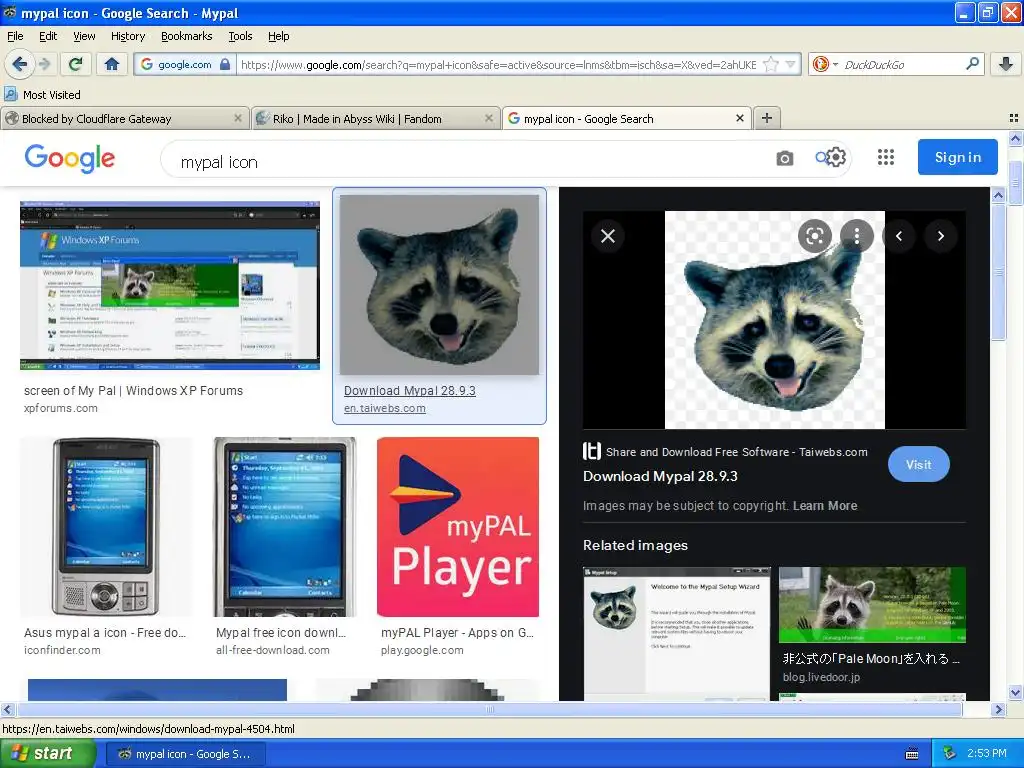Open the History menu
This screenshot has height=768, width=1024.
[x=127, y=36]
